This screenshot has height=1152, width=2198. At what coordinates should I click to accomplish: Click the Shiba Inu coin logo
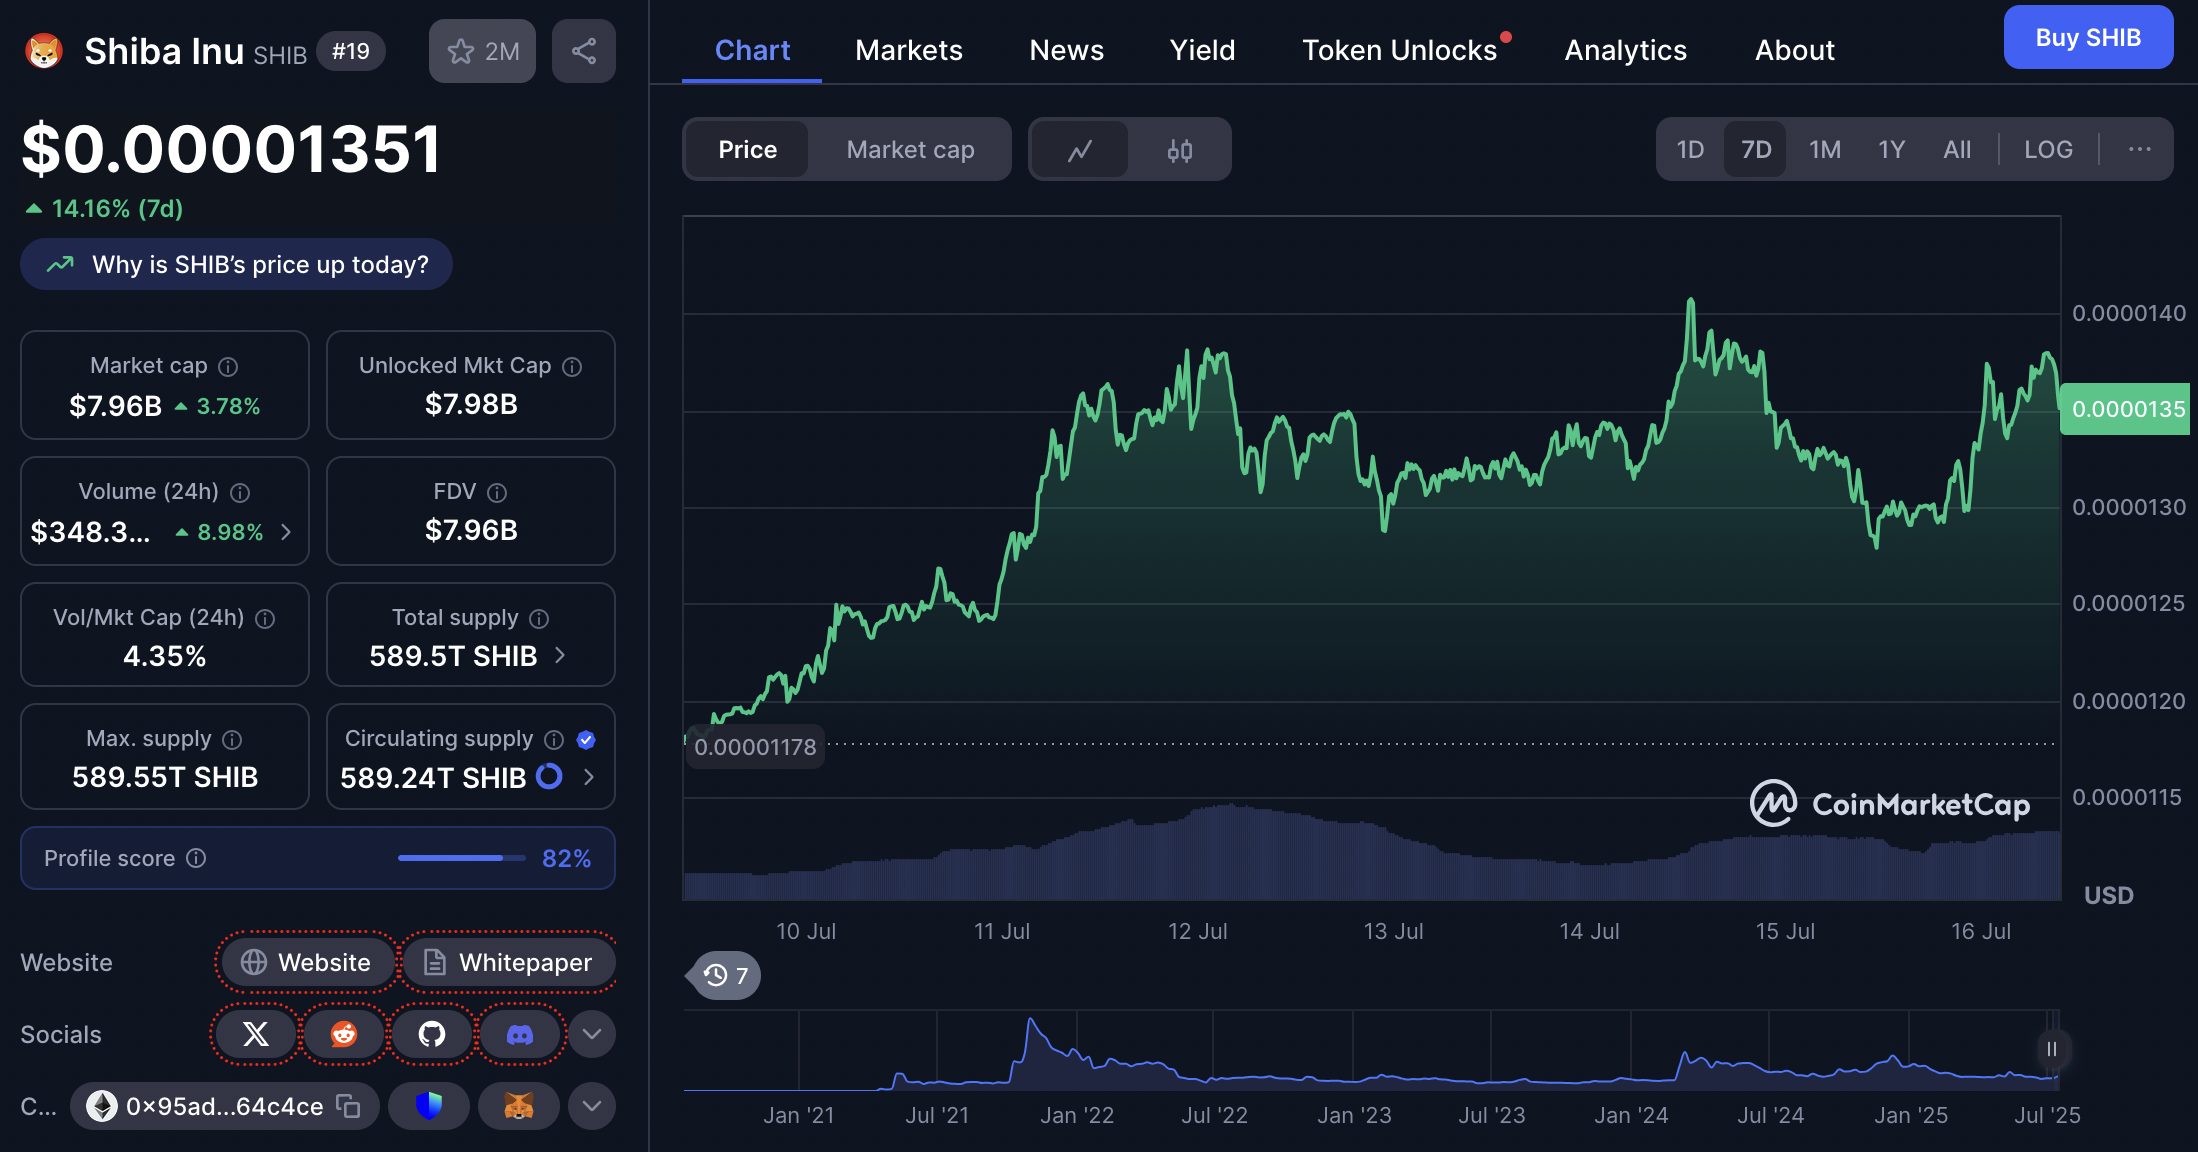click(x=43, y=51)
